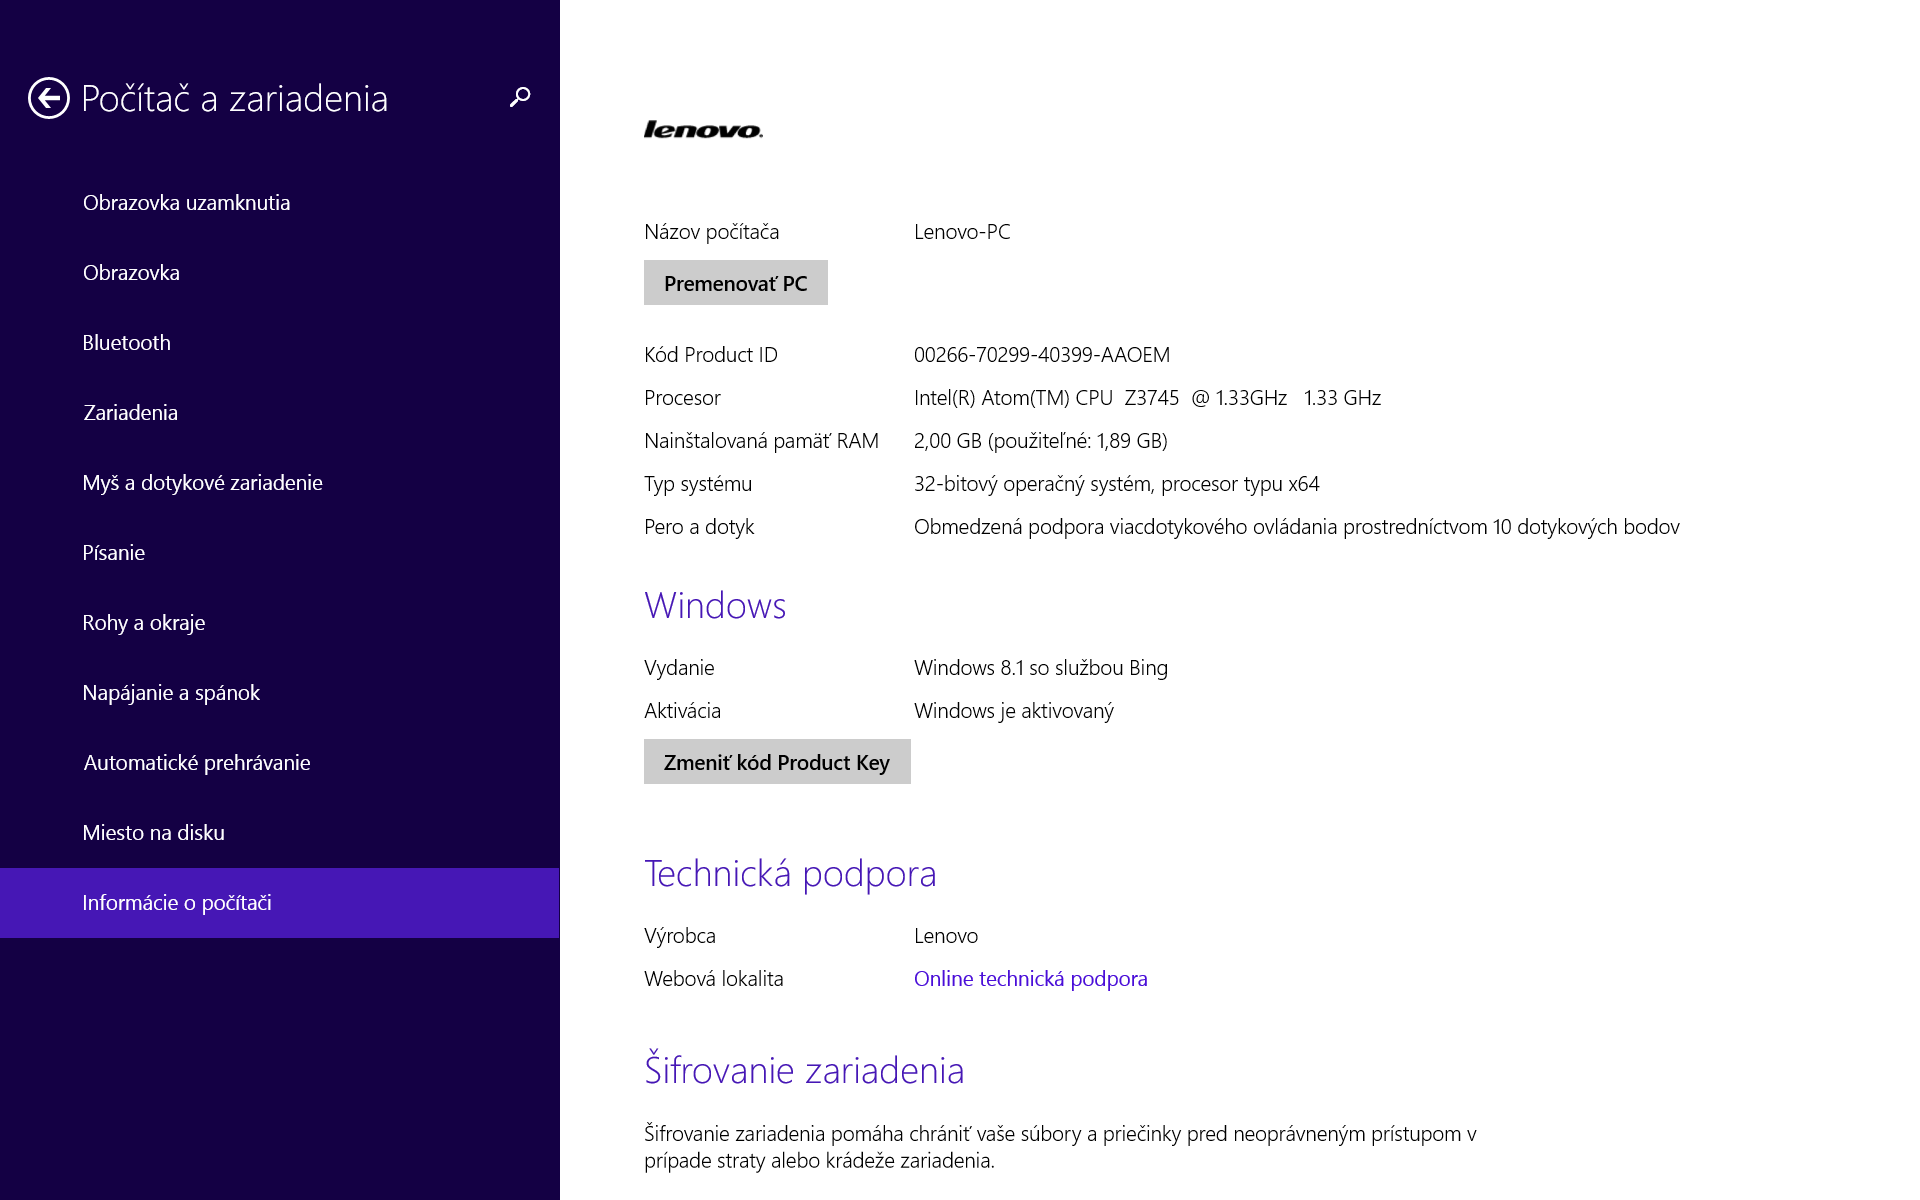Click 32-bitový operačný systém text

[1117, 484]
